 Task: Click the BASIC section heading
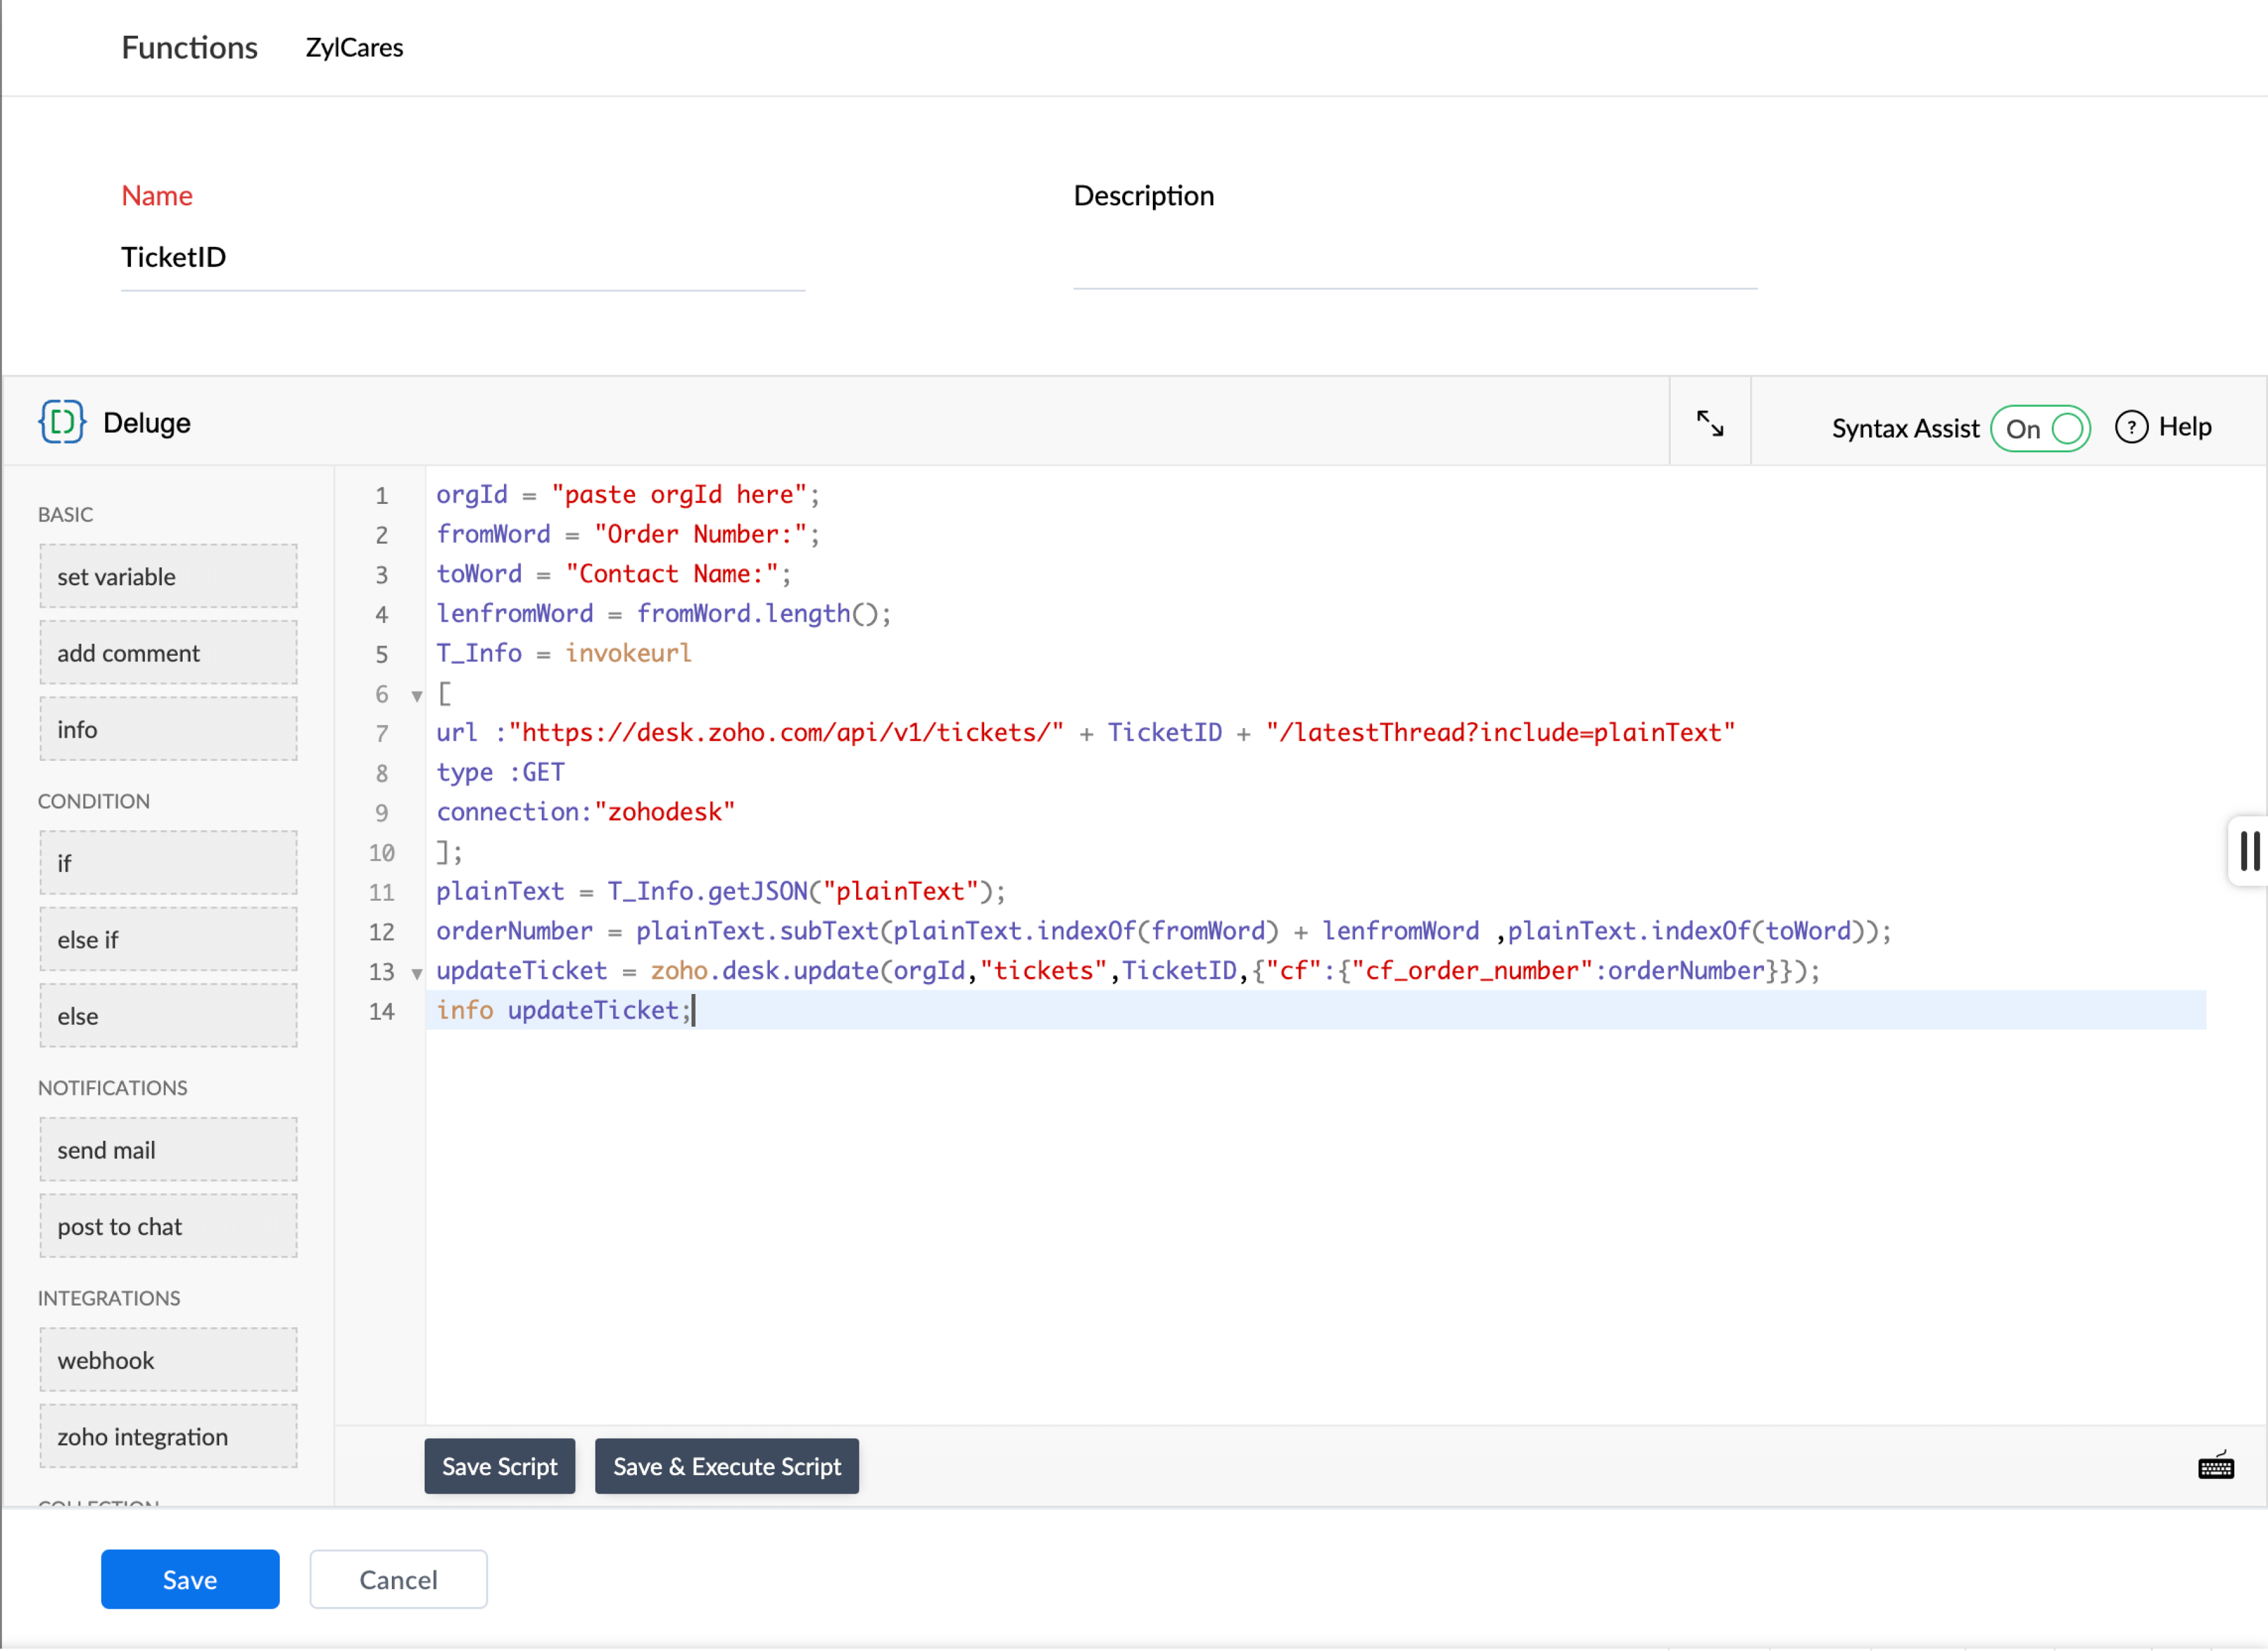pos(65,514)
